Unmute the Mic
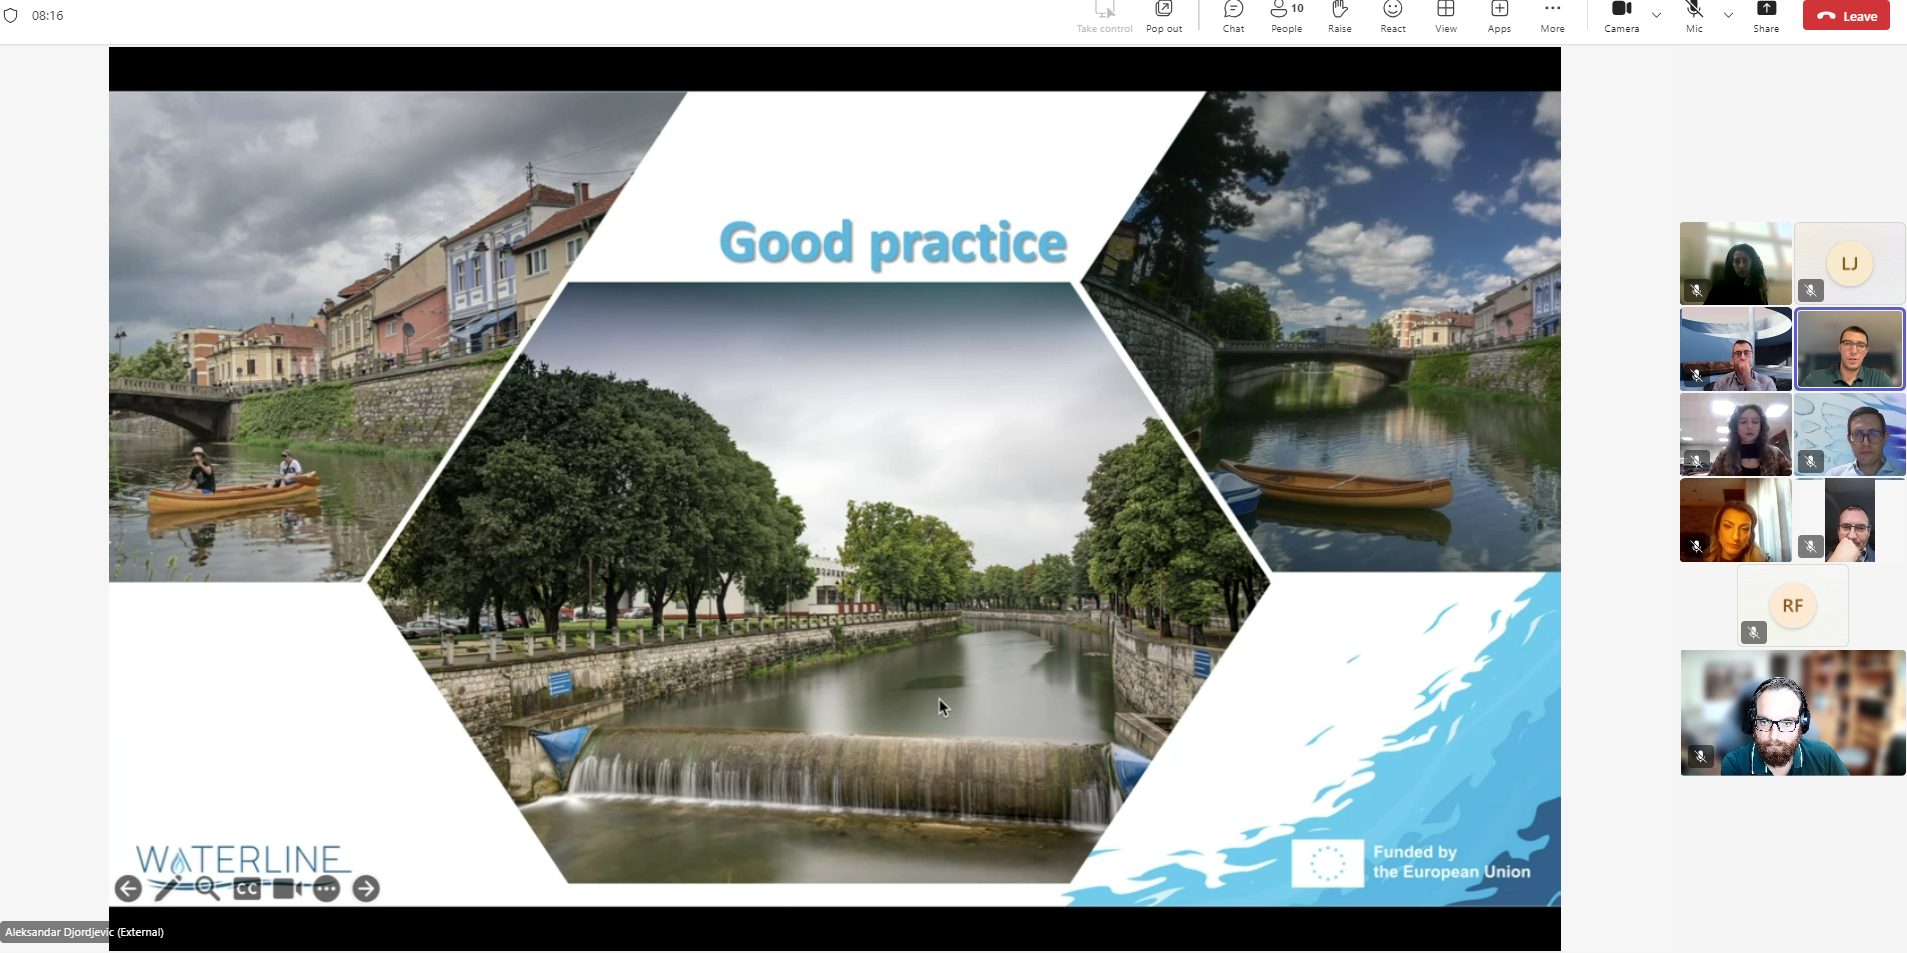 pyautogui.click(x=1694, y=17)
